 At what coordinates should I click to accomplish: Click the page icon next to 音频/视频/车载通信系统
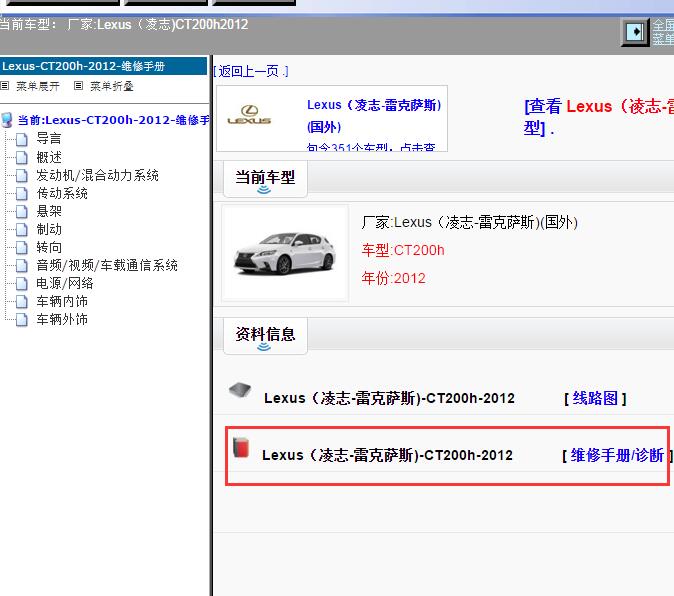(x=21, y=266)
